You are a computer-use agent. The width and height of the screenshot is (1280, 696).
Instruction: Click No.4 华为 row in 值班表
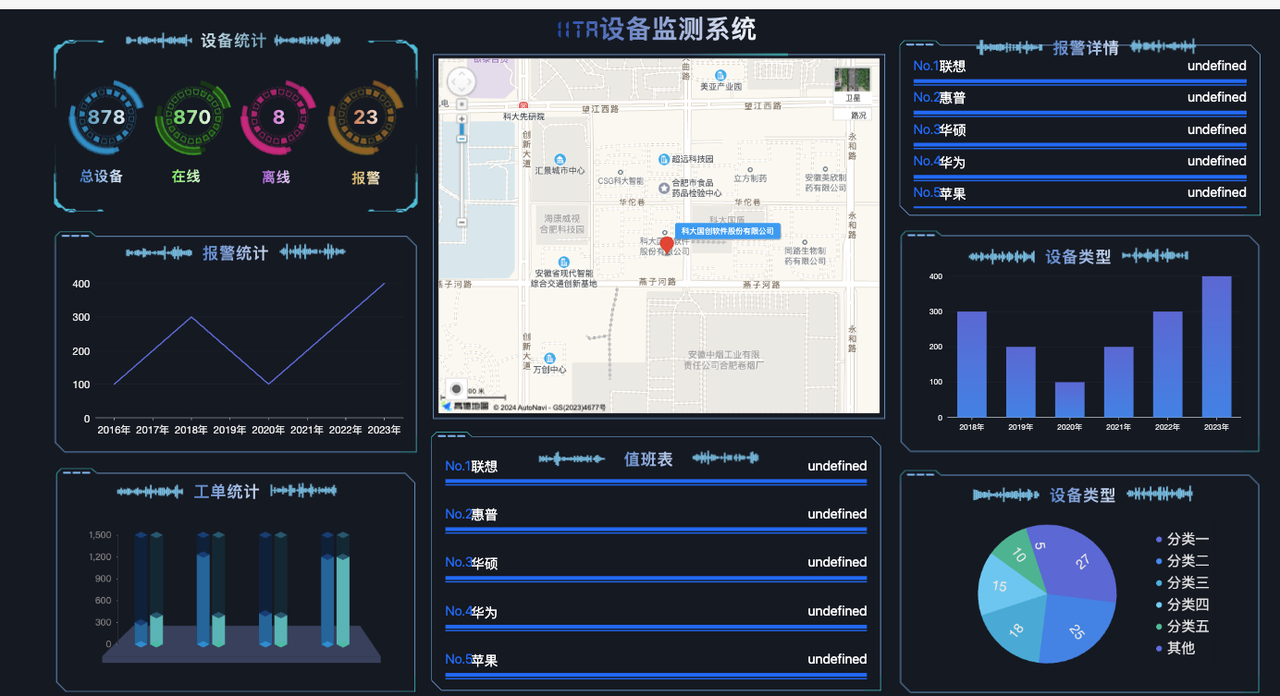[656, 616]
